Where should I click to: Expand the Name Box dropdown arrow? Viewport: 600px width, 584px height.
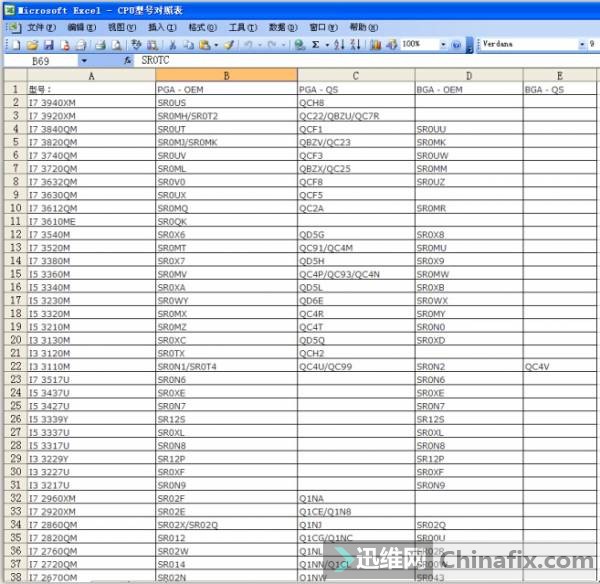coord(84,61)
